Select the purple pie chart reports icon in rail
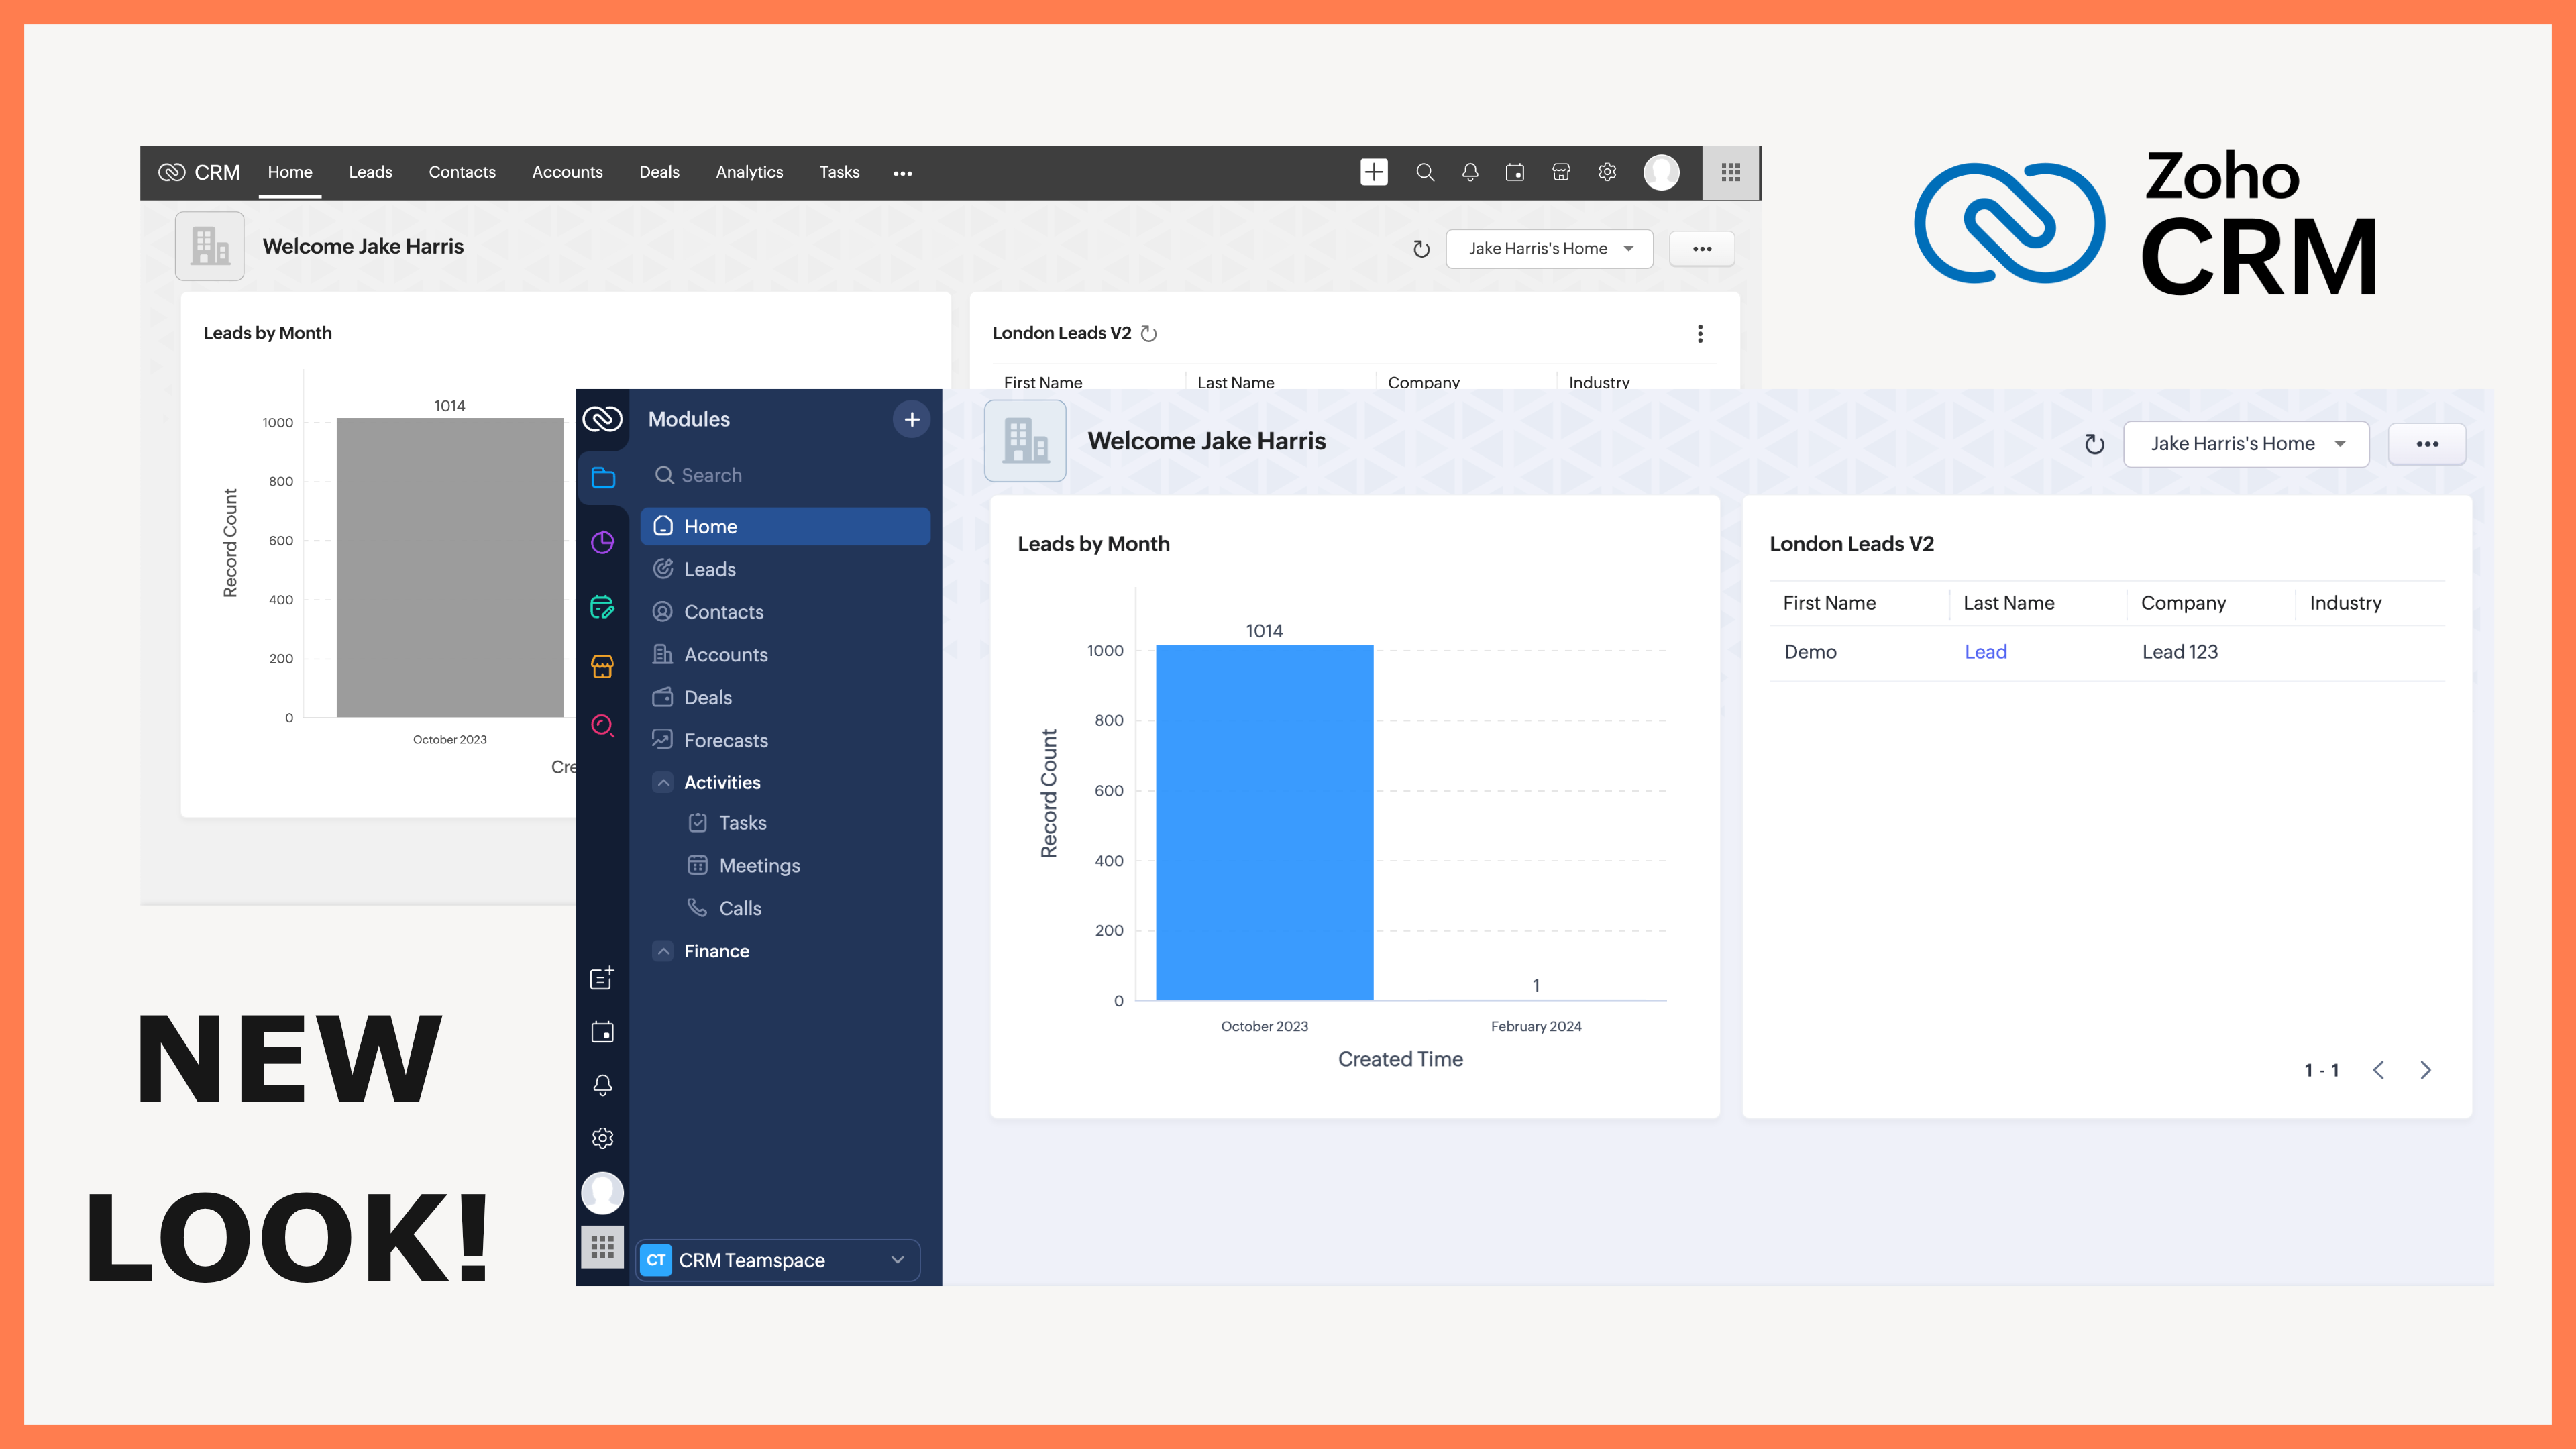2576x1449 pixels. click(x=602, y=542)
